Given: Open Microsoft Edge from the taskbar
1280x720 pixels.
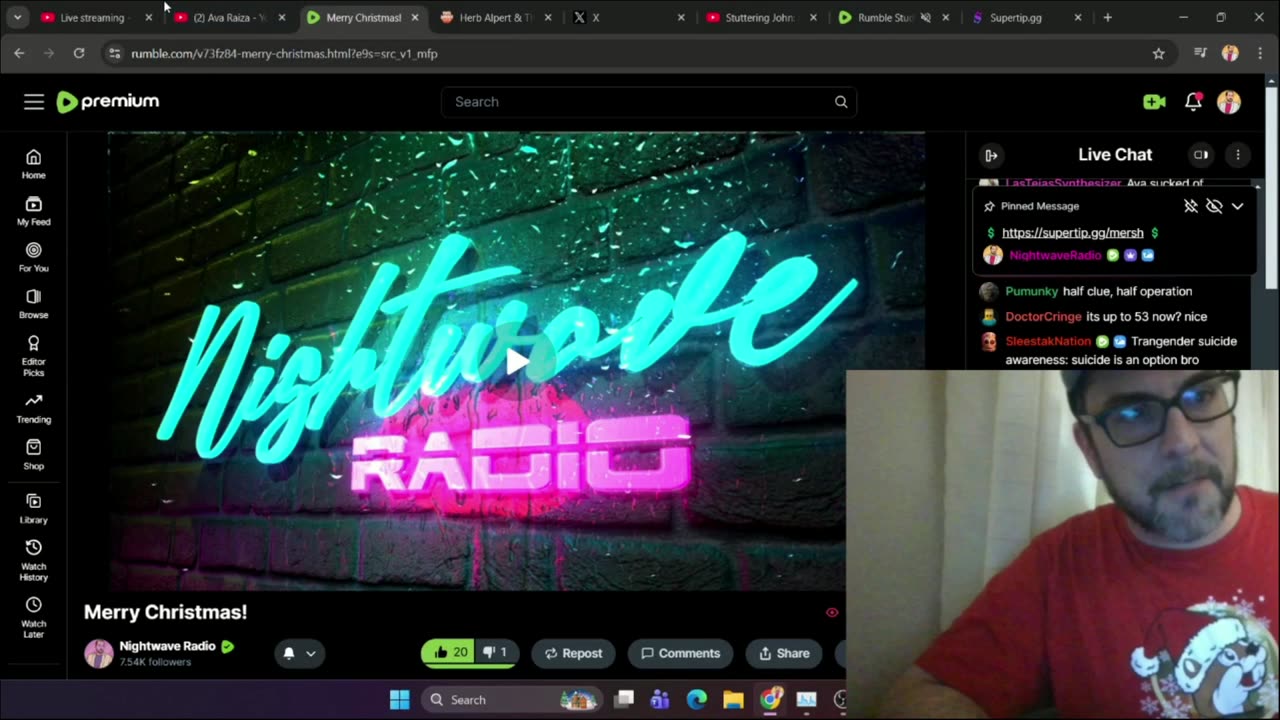Looking at the screenshot, I should [x=697, y=700].
